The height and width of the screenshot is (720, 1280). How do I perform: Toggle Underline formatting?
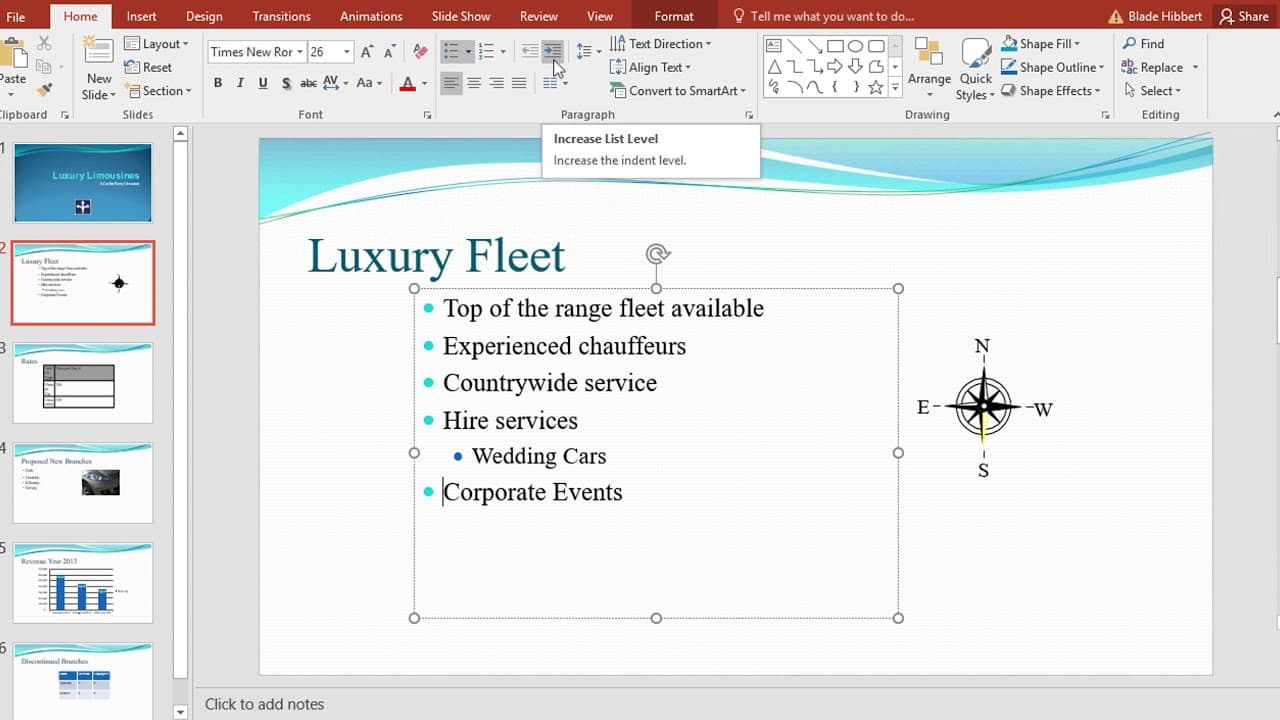pos(263,83)
